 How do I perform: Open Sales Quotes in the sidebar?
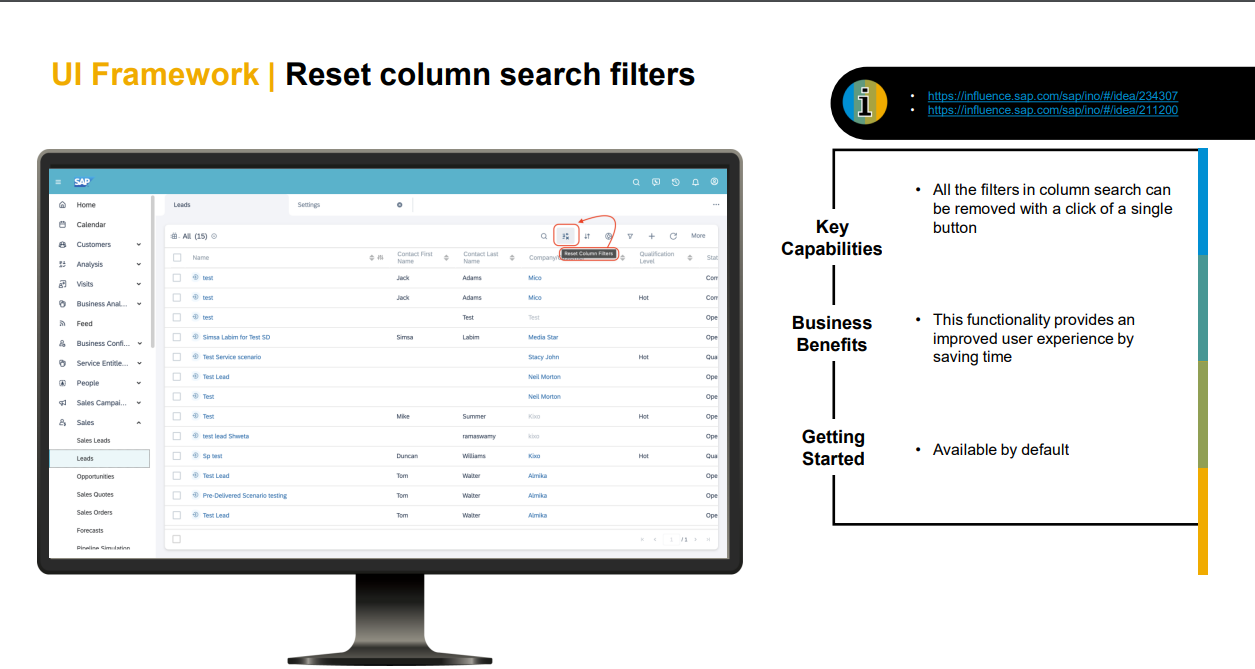click(x=95, y=495)
